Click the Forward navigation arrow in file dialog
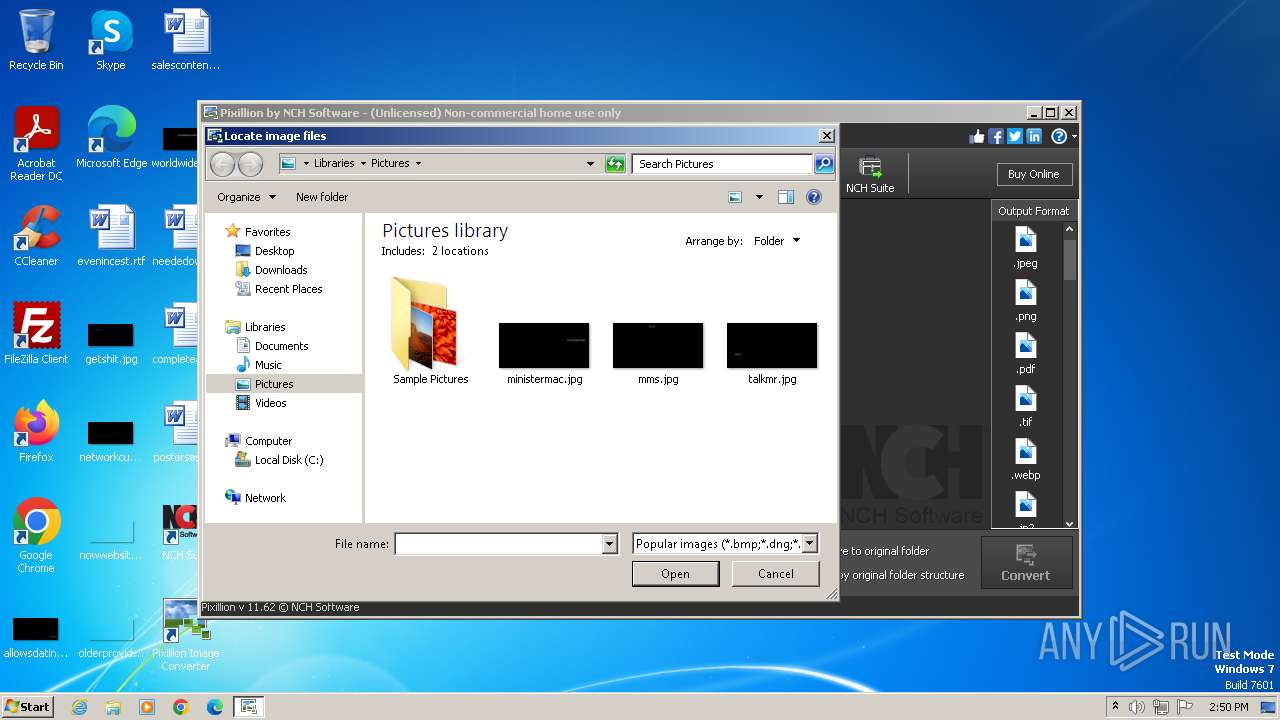This screenshot has height=720, width=1280. click(x=250, y=164)
